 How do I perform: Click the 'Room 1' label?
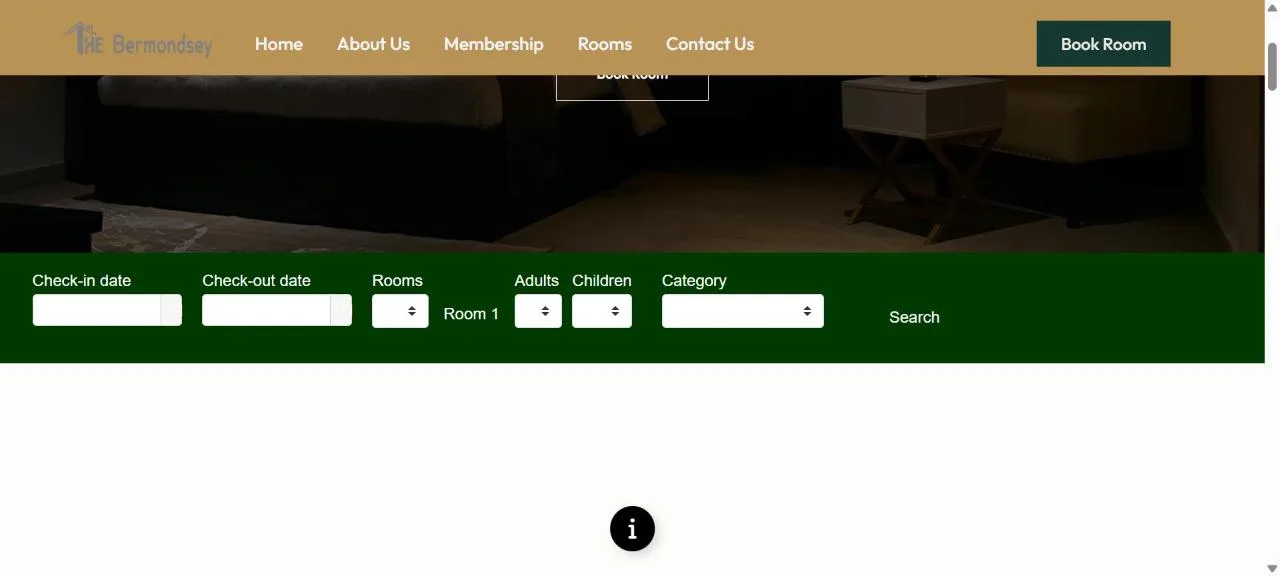(471, 314)
